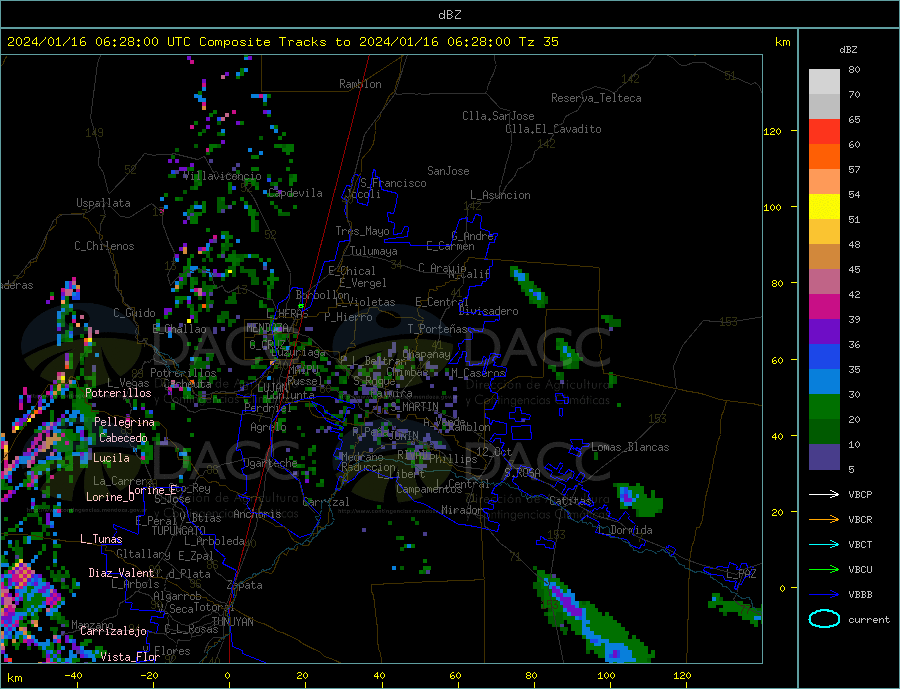Click the 'Zapata' place label
The image size is (900, 689).
coord(245,585)
